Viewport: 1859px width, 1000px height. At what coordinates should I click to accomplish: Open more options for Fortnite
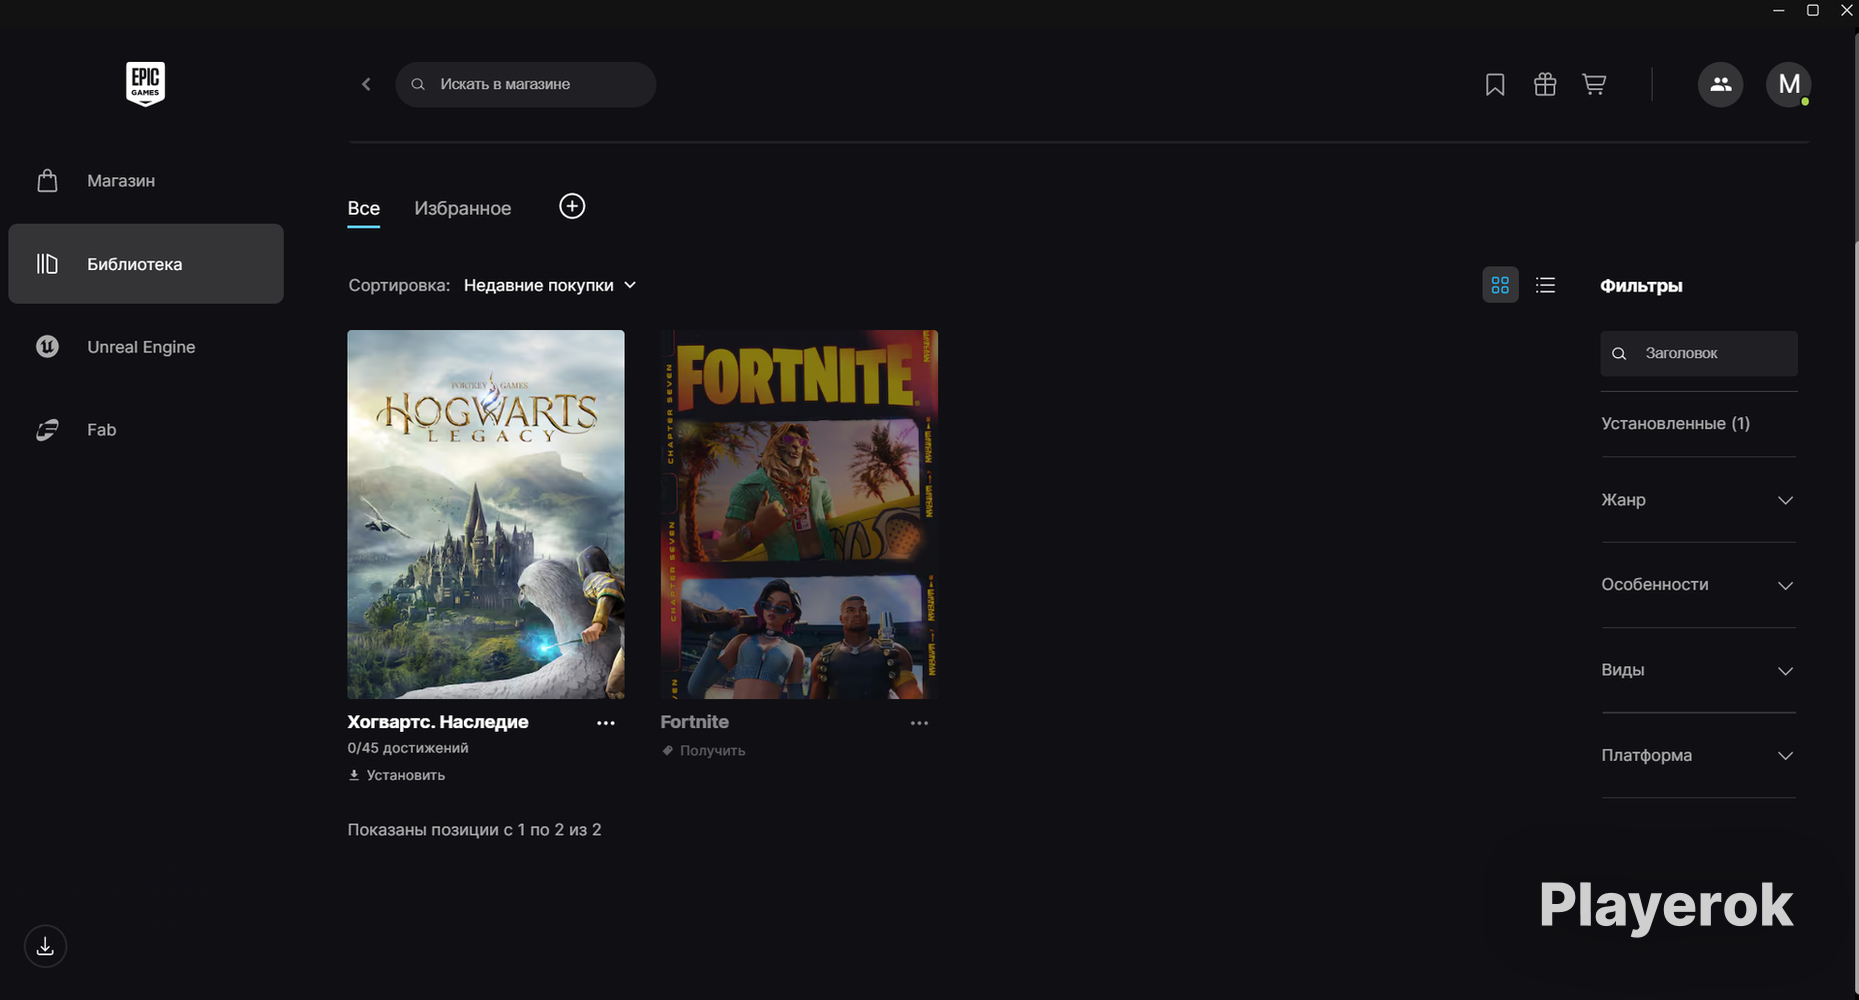click(x=919, y=723)
